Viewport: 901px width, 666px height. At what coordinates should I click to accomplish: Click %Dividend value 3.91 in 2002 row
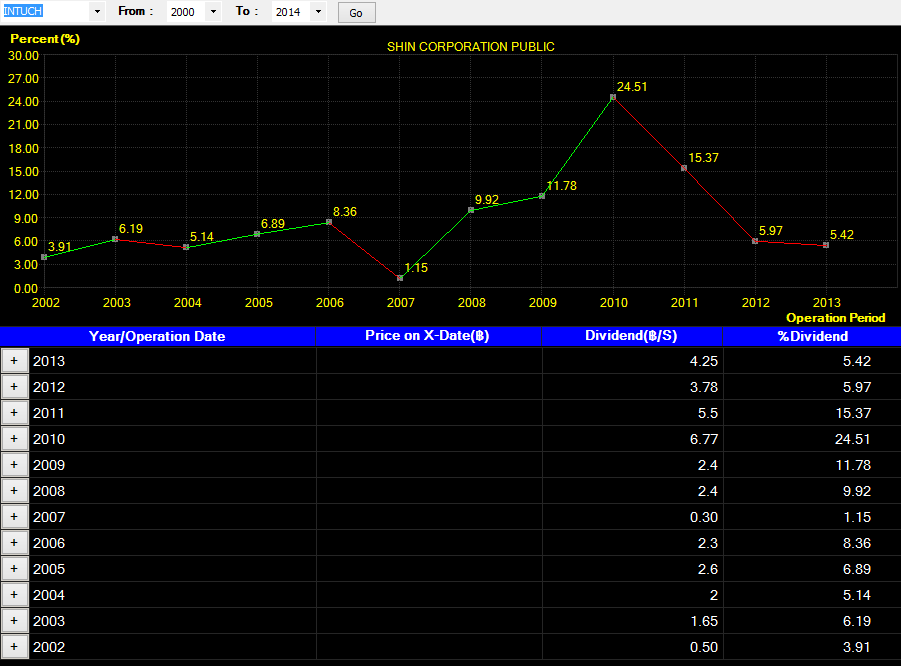[857, 647]
